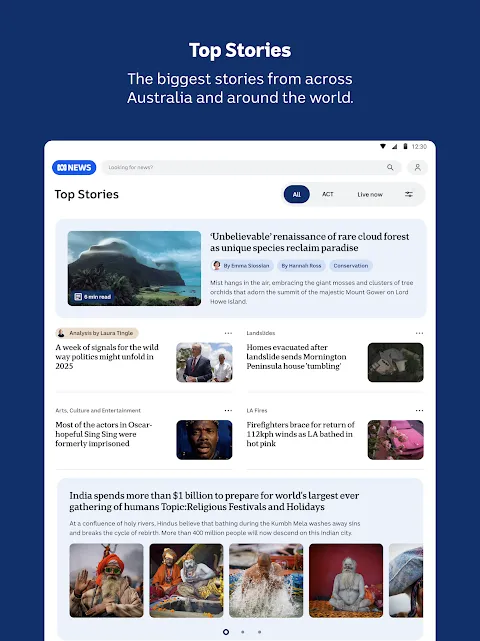
Task: Go to the second carousel page dot
Action: [x=243, y=632]
